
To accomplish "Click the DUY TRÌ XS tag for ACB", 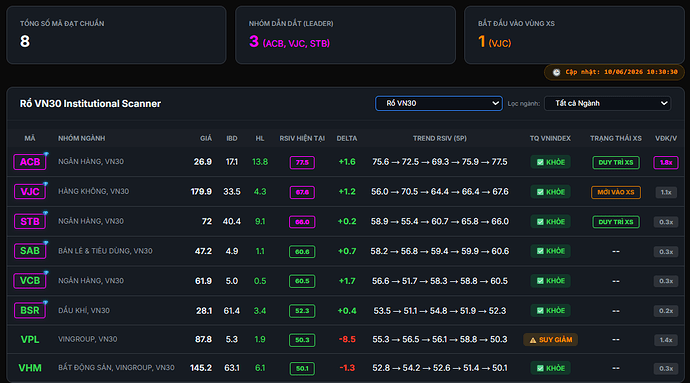I will pyautogui.click(x=616, y=162).
